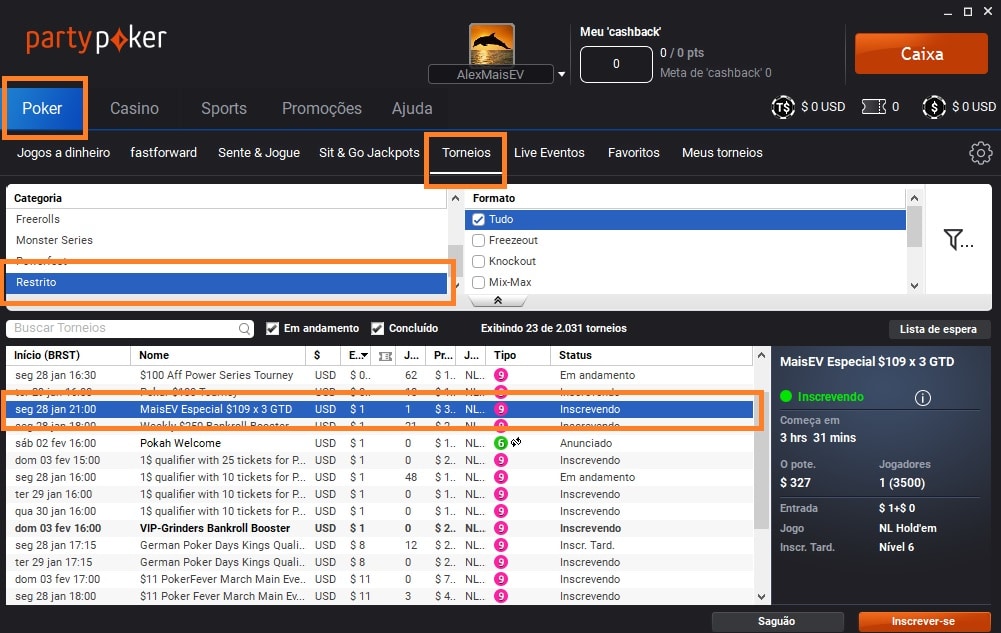Sort by Início (BRST) column header
Screen dimensions: 1001x633
[68, 355]
